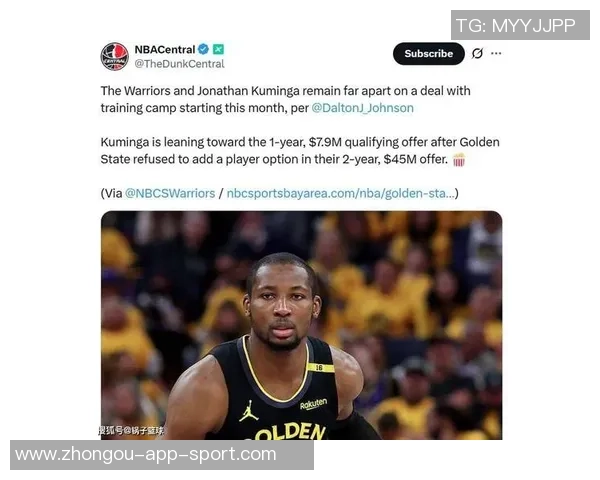Visit the @NBCSWarriors mention
The image size is (600, 480).
(170, 193)
